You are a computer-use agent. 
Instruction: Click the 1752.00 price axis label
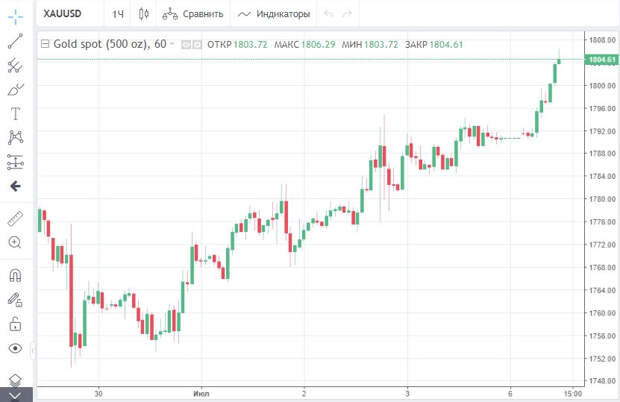tap(602, 359)
